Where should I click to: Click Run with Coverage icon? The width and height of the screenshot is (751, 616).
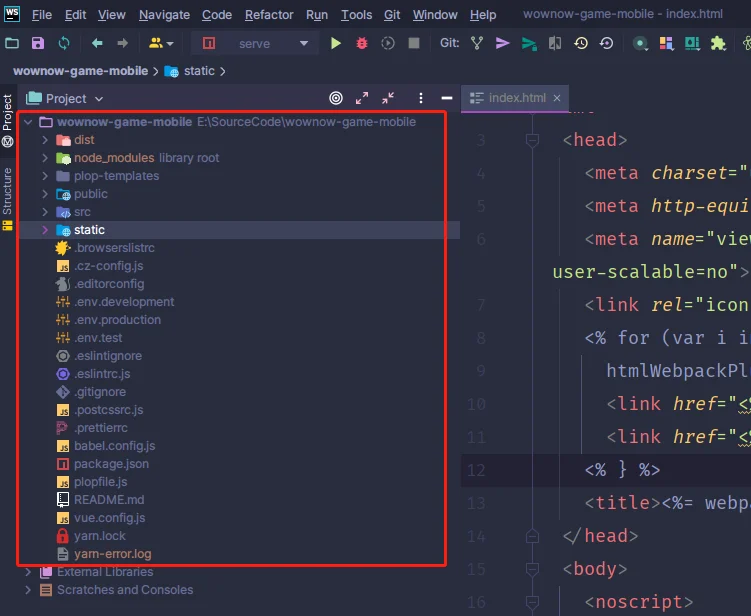click(x=387, y=44)
